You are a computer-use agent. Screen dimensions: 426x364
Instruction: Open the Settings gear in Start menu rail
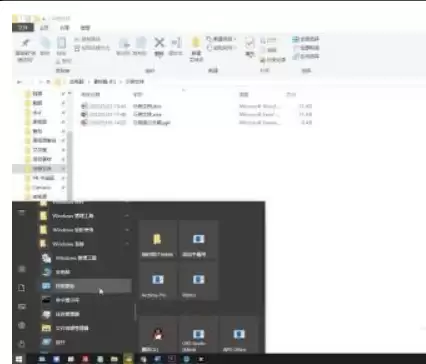point(22,325)
